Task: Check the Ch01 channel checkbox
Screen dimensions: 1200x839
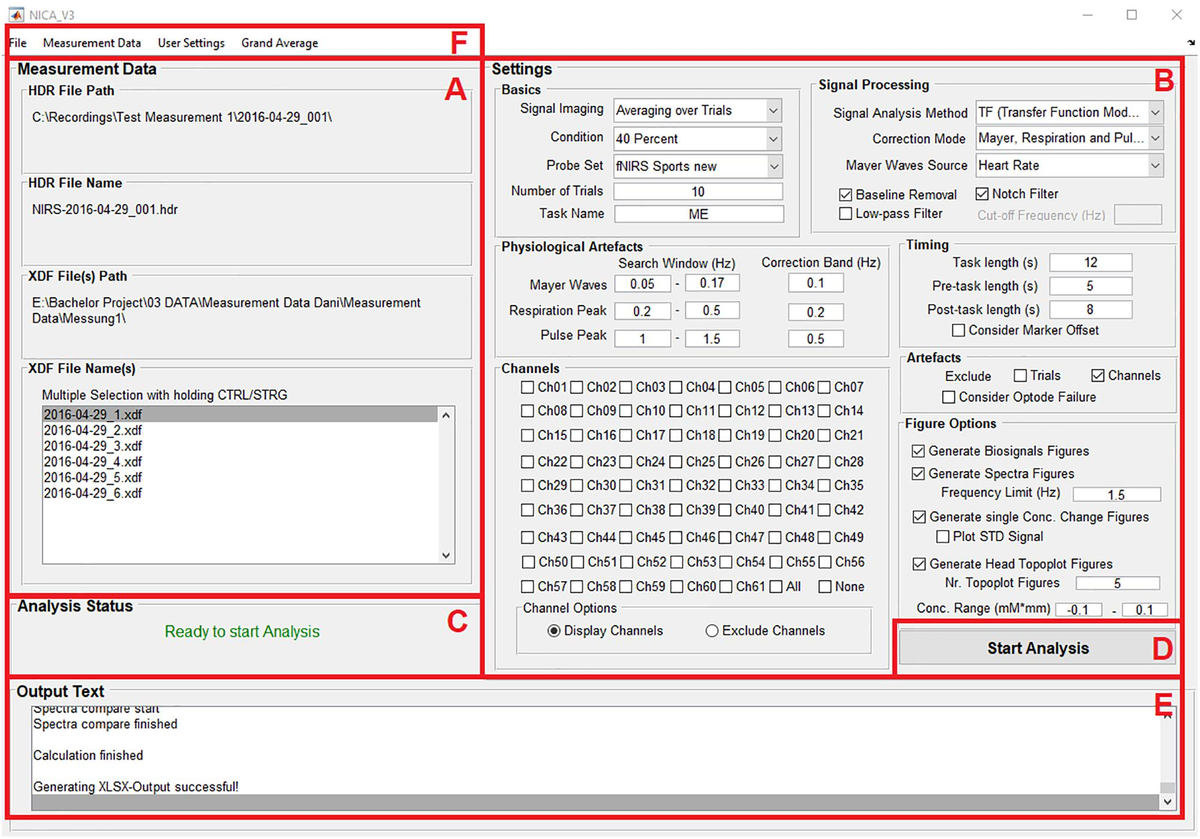Action: click(527, 388)
